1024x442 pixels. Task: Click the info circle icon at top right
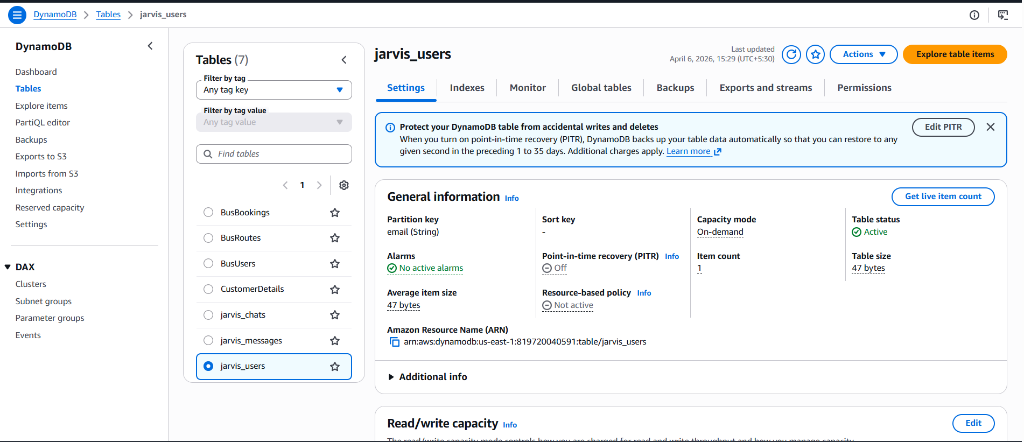[x=974, y=15]
